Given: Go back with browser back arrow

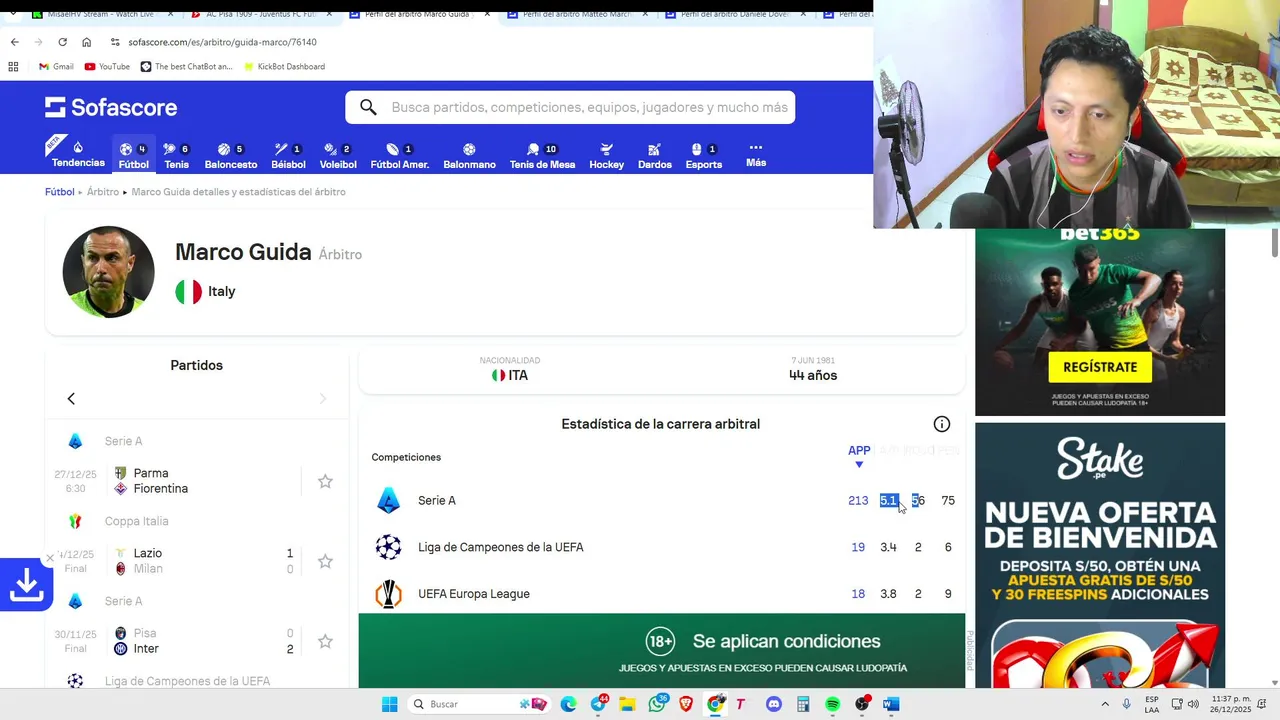Looking at the screenshot, I should [14, 42].
